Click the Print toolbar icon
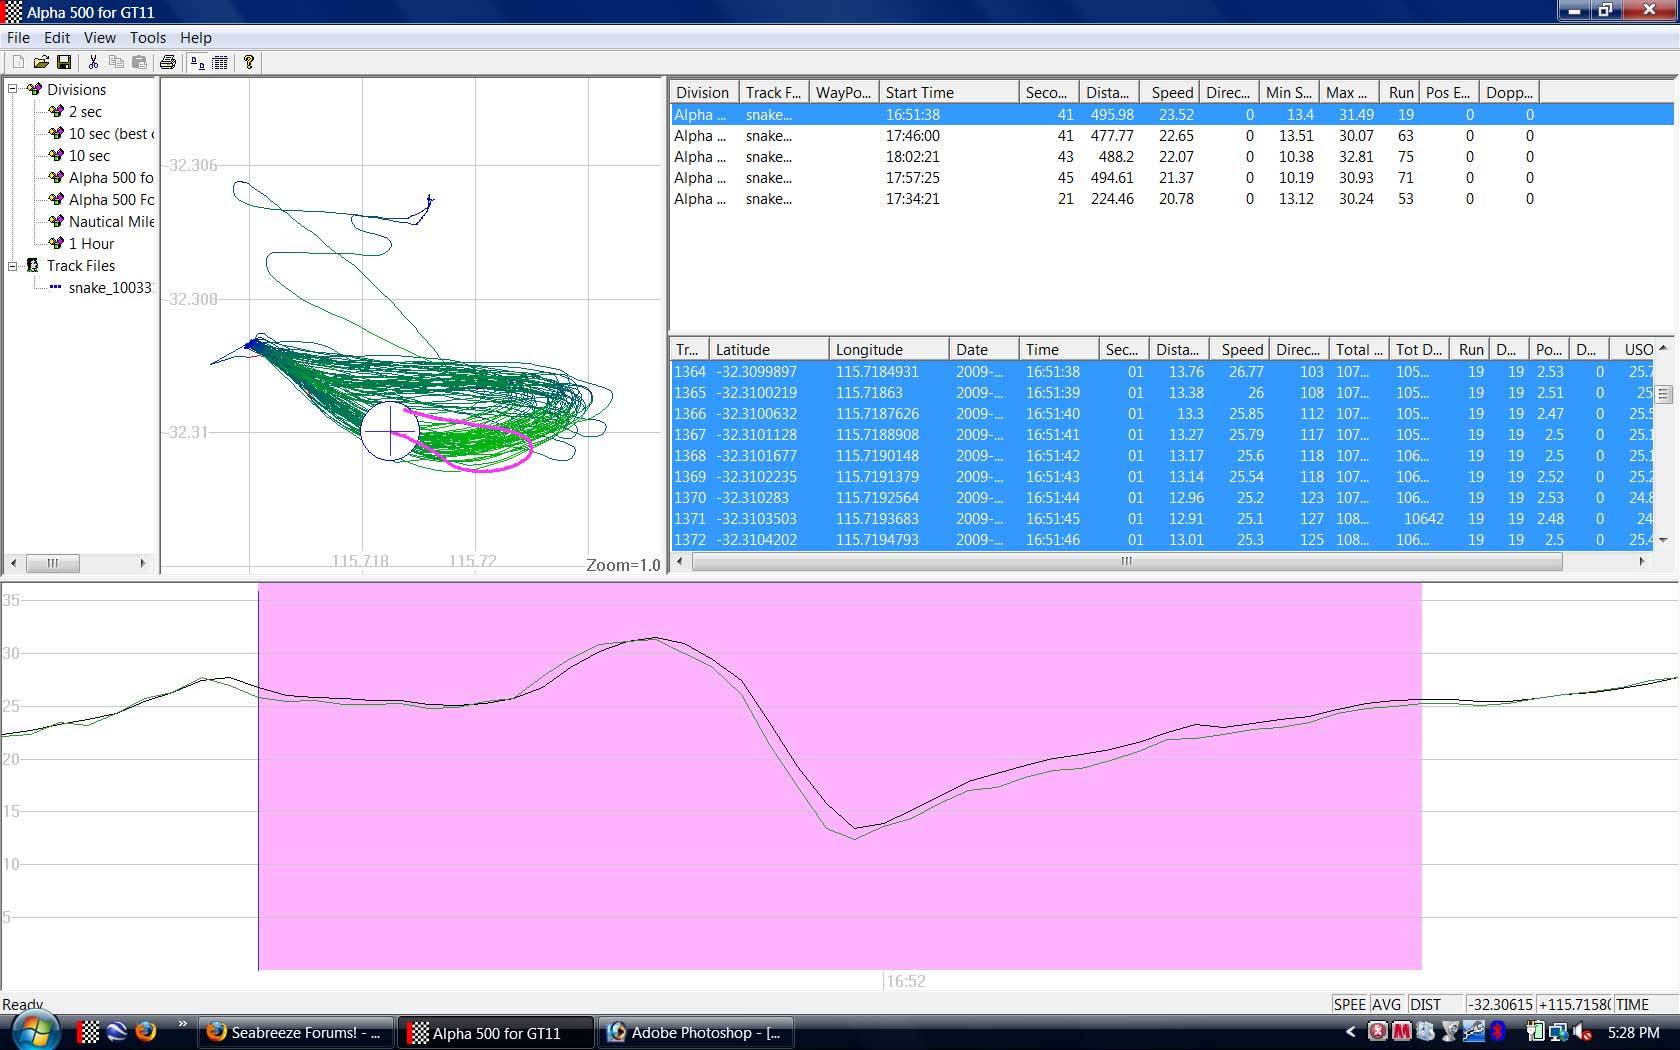Viewport: 1680px width, 1050px height. coord(168,62)
